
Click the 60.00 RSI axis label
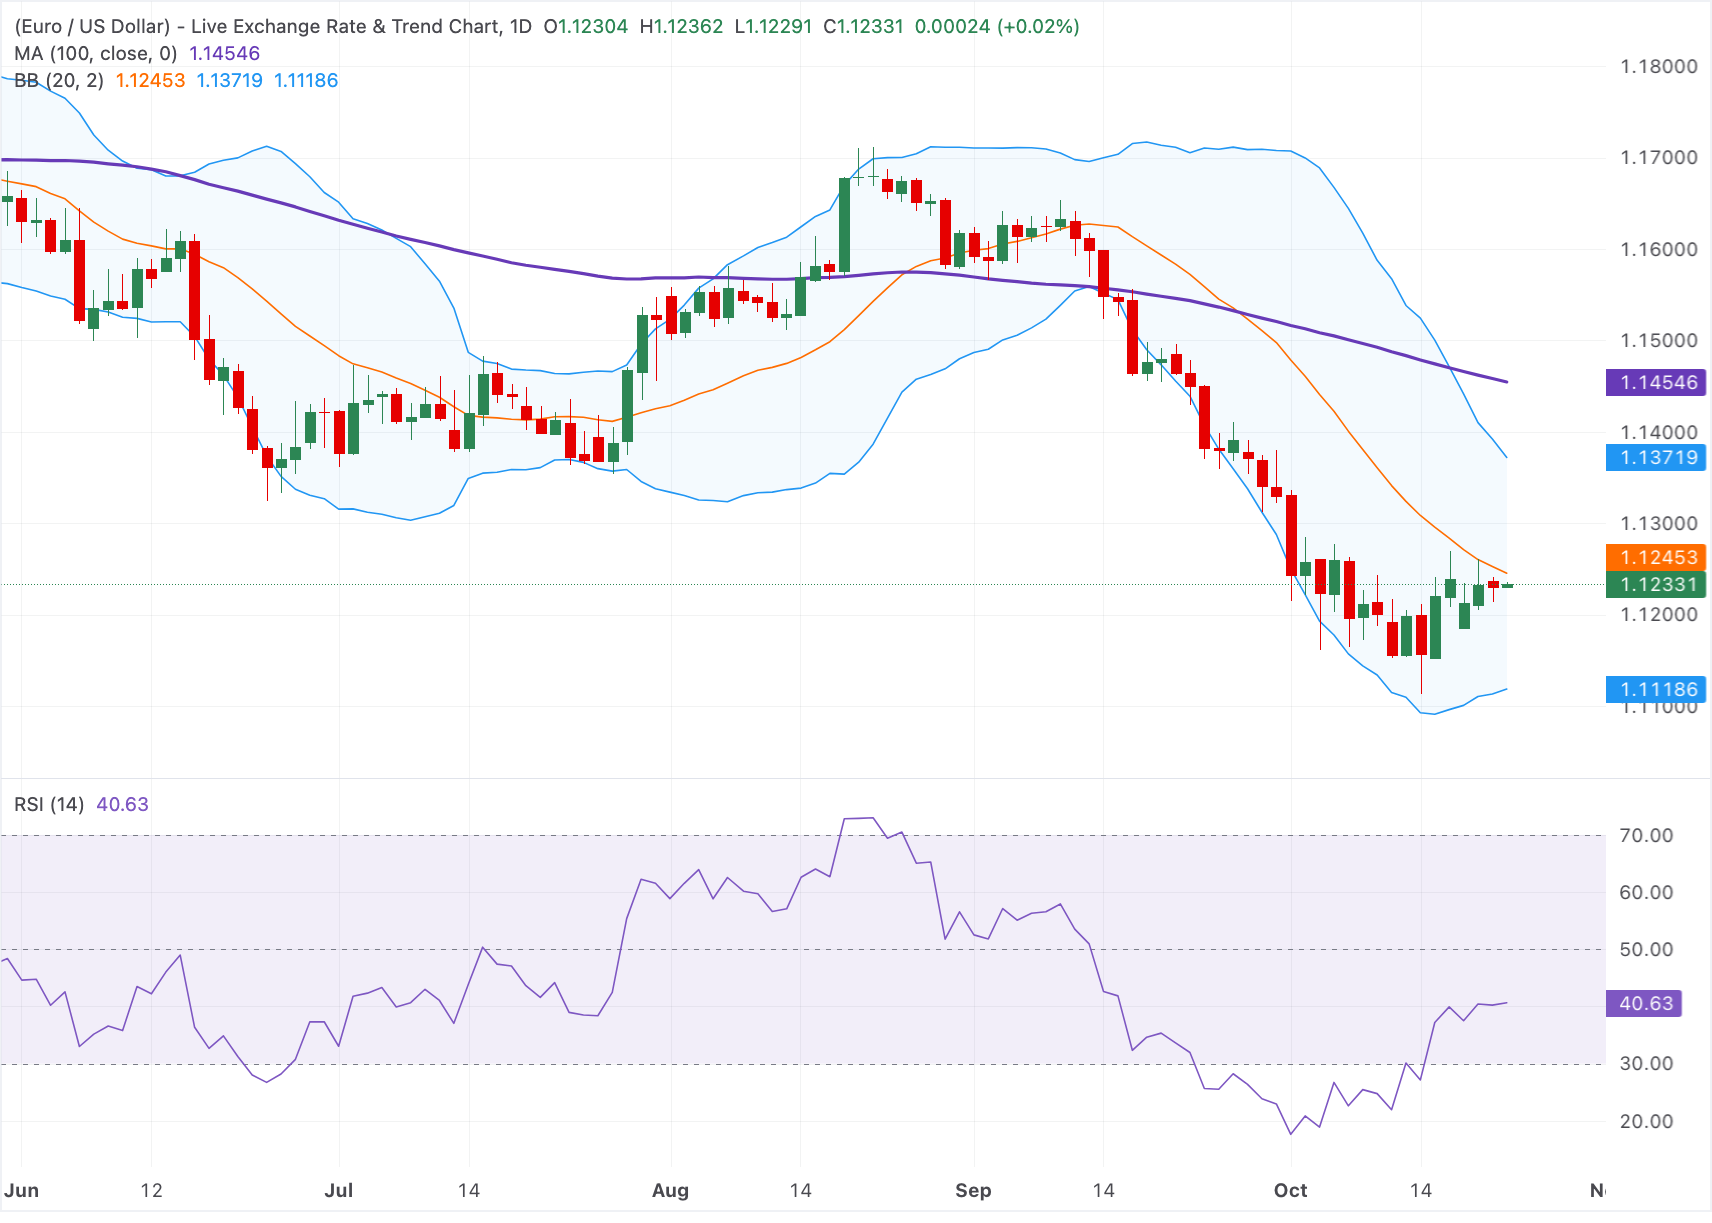(1646, 893)
